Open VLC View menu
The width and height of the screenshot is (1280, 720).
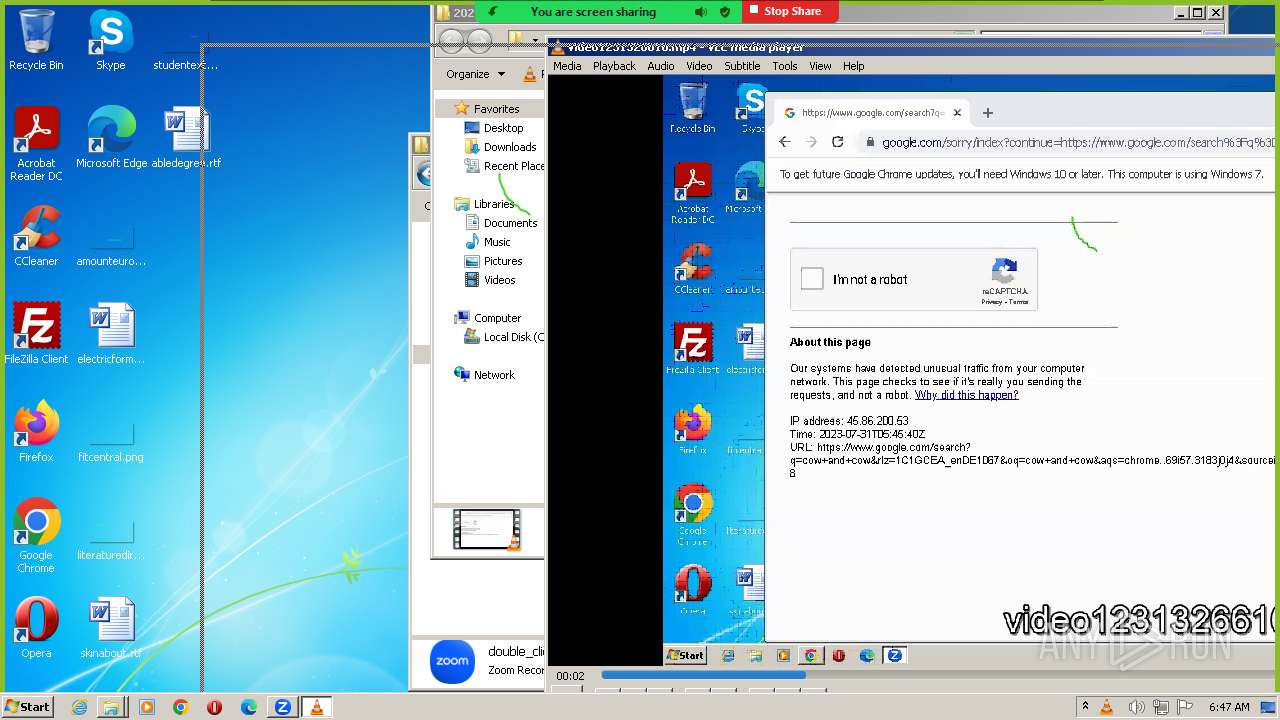click(820, 66)
